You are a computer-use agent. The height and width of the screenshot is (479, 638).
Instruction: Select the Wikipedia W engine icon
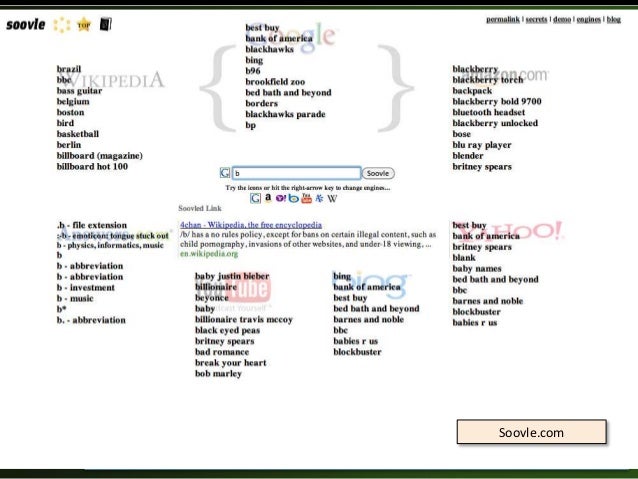click(x=332, y=199)
